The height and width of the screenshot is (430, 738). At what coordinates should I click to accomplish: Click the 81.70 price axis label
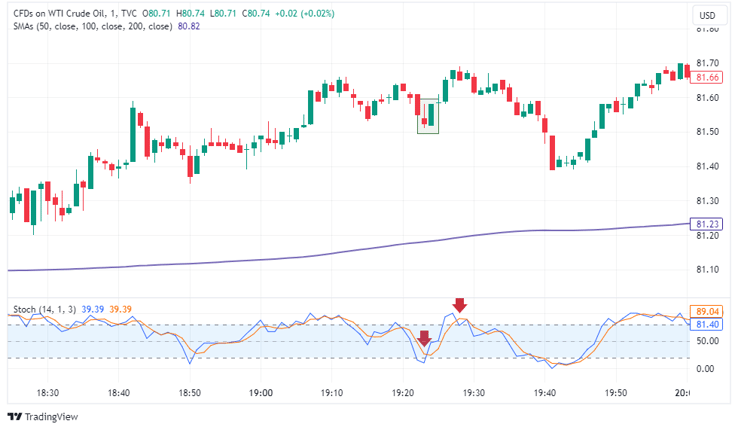707,63
